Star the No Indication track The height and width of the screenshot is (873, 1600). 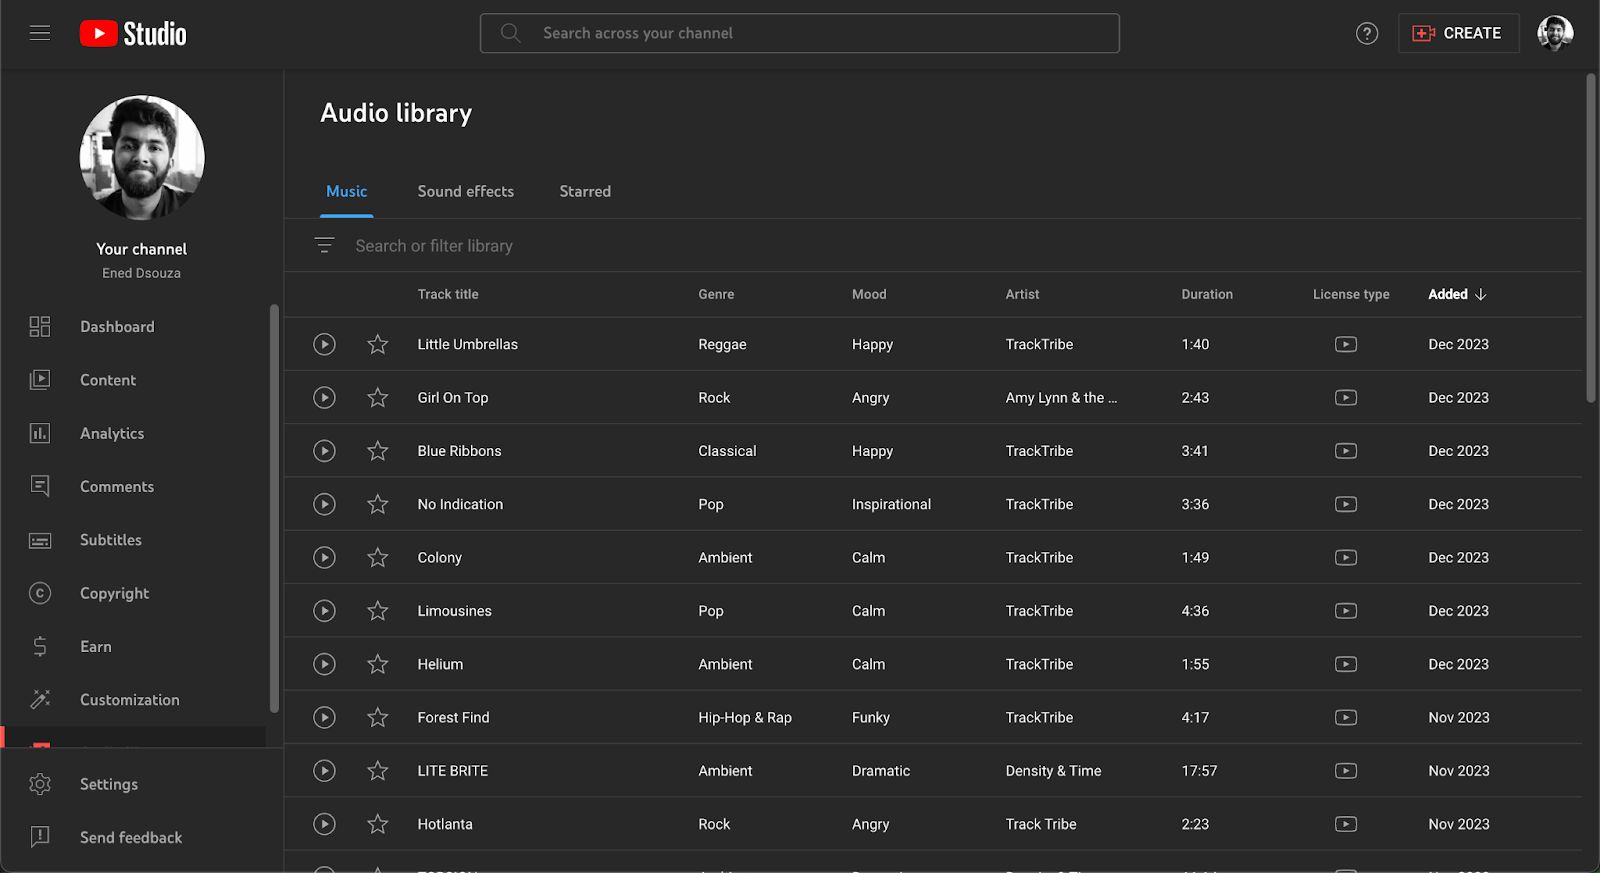click(x=377, y=504)
